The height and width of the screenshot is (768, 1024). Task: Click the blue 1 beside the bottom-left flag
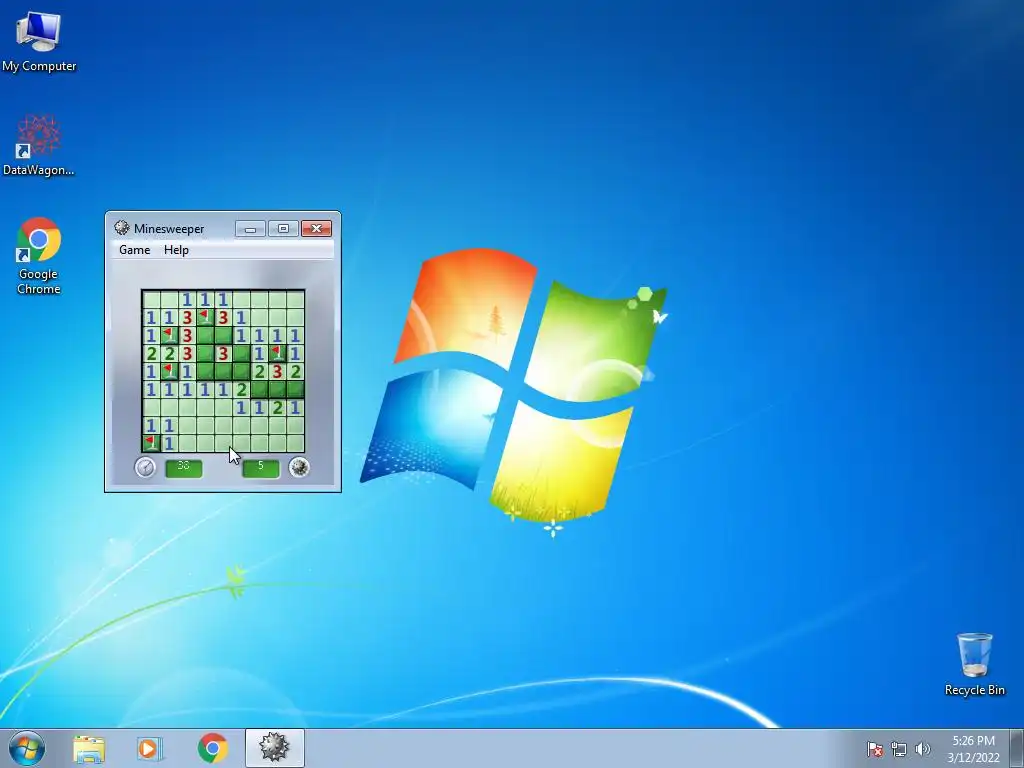[x=169, y=443]
